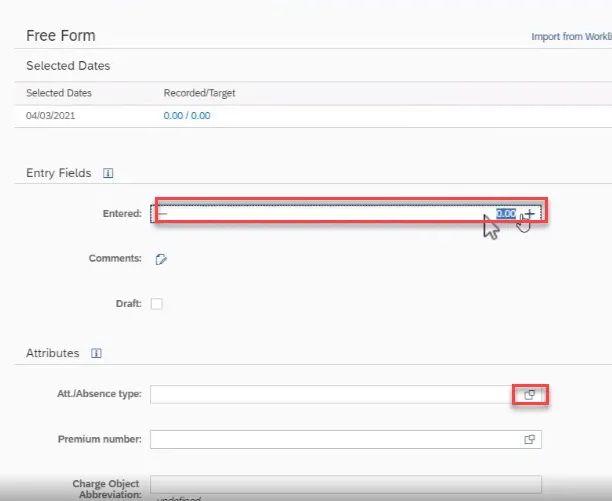Click the Comments: label

[x=115, y=258]
